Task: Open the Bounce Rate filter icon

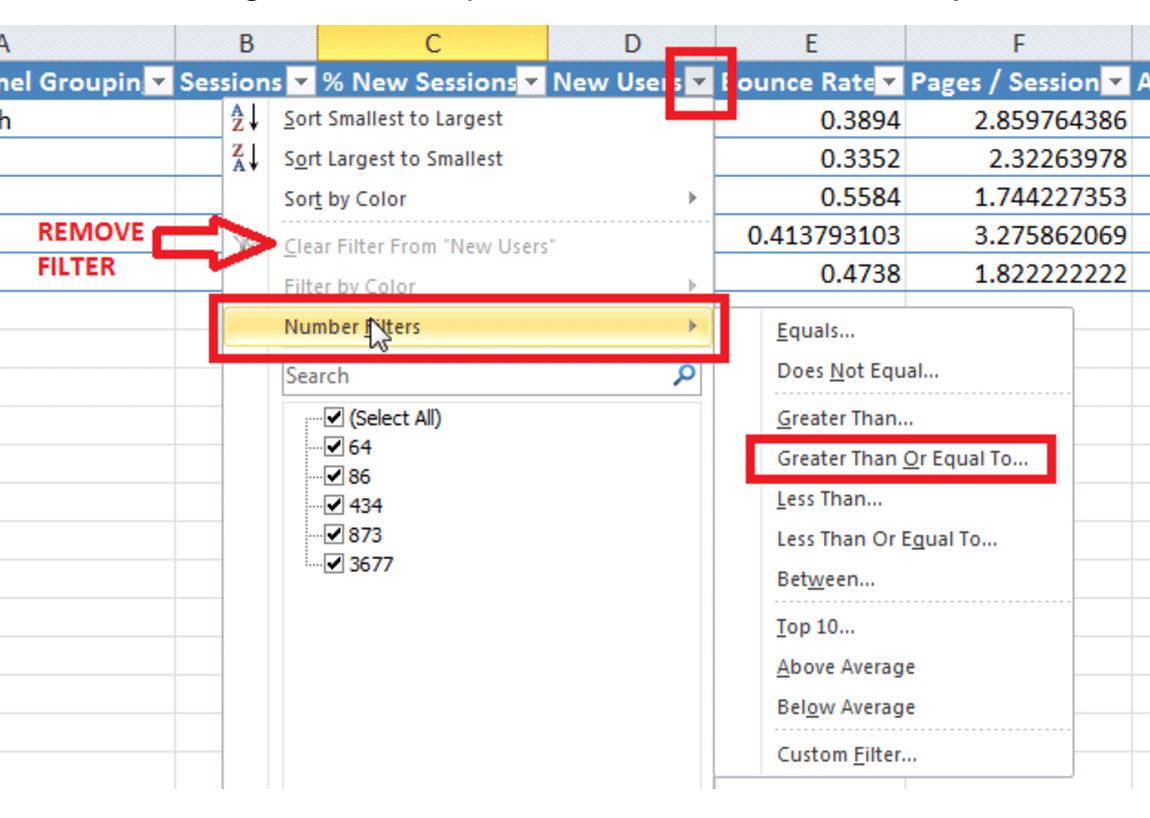Action: 888,81
